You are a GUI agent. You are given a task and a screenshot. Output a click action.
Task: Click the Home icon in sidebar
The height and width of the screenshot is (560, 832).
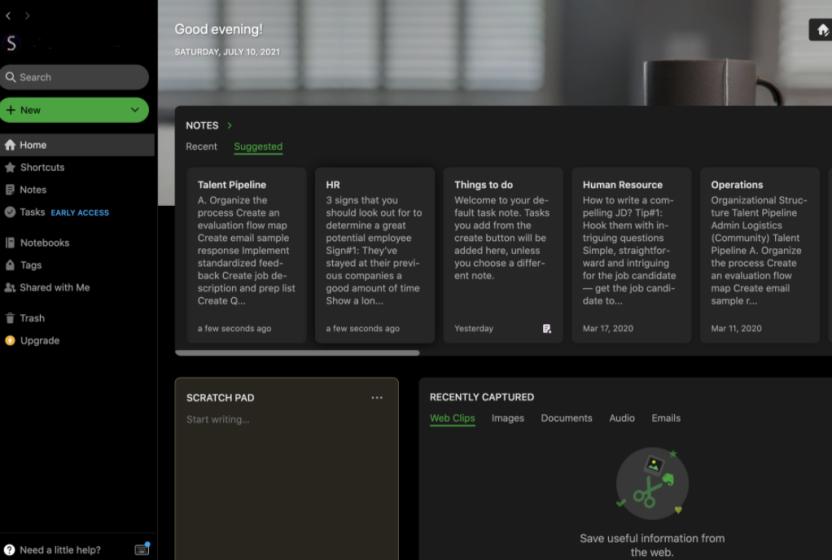click(10, 145)
